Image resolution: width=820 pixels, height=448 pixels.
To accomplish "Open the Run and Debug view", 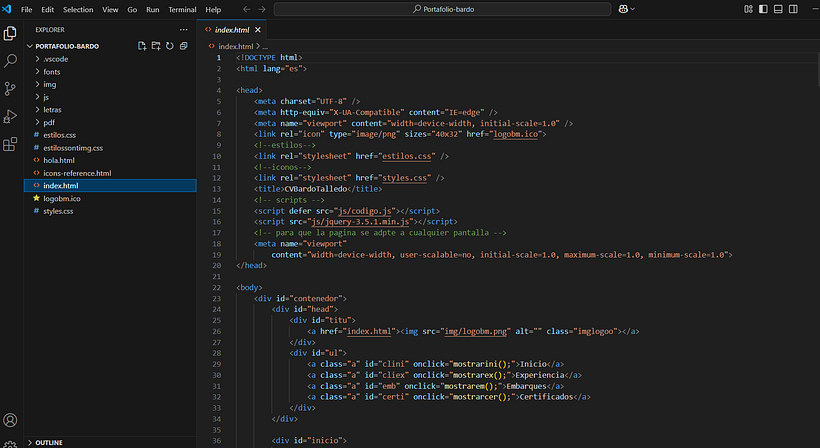I will click(10, 117).
